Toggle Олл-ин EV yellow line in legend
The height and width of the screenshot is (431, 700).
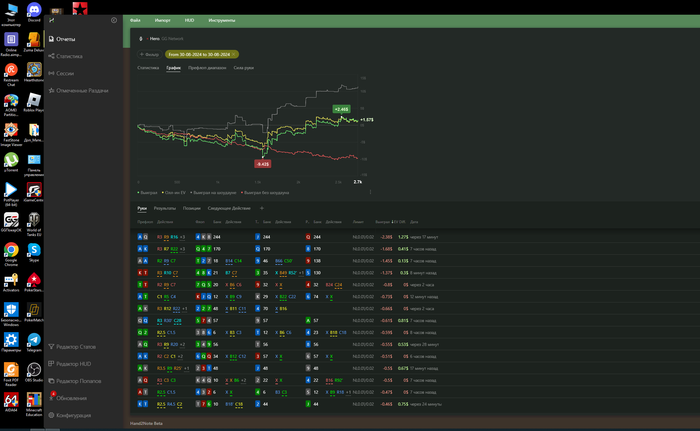click(x=174, y=192)
